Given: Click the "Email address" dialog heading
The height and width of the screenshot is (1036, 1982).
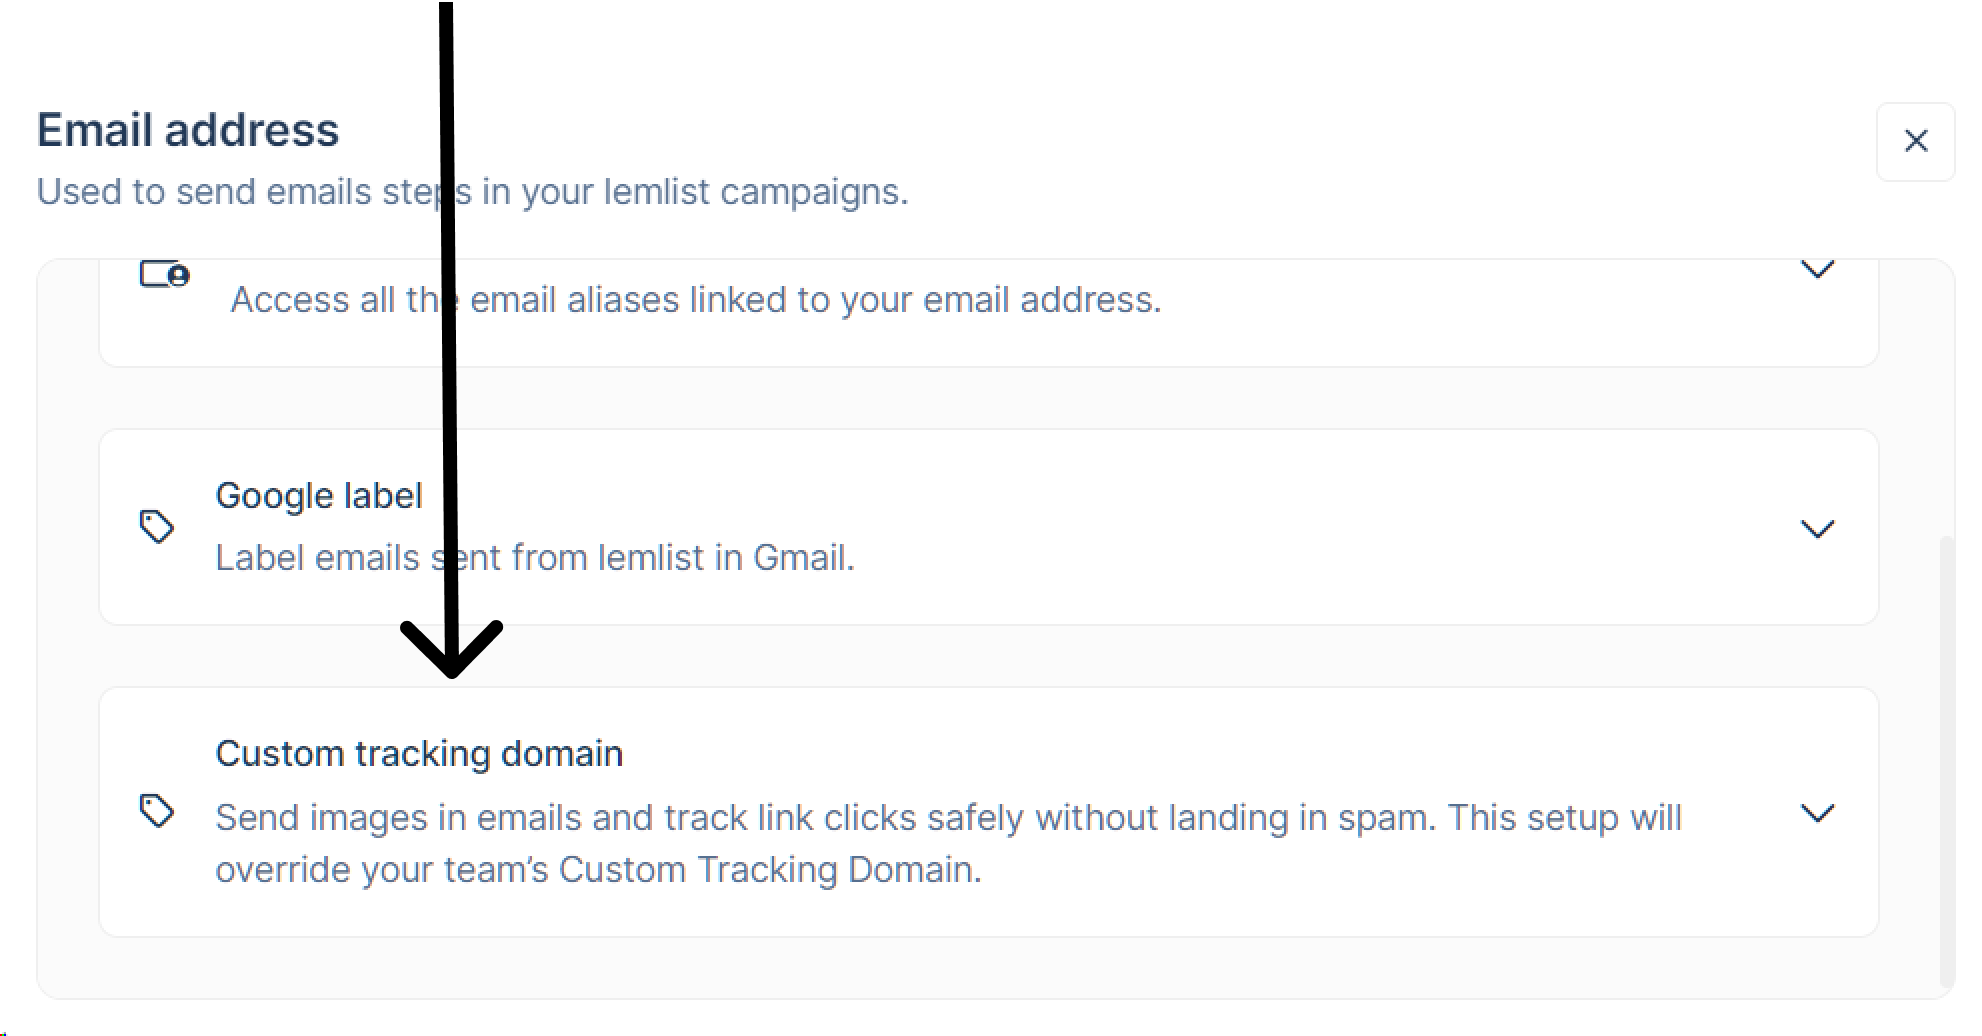Looking at the screenshot, I should [188, 131].
